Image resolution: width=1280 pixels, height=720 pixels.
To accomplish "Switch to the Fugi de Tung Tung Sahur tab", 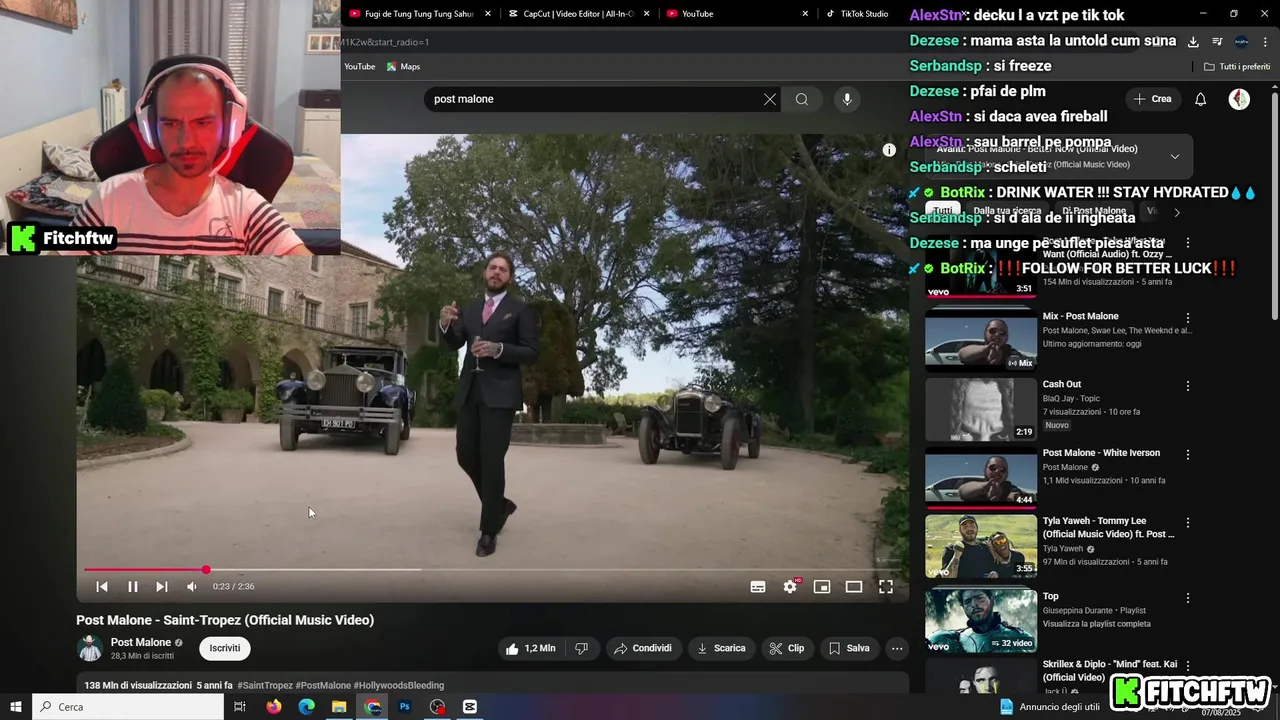I will (x=419, y=14).
